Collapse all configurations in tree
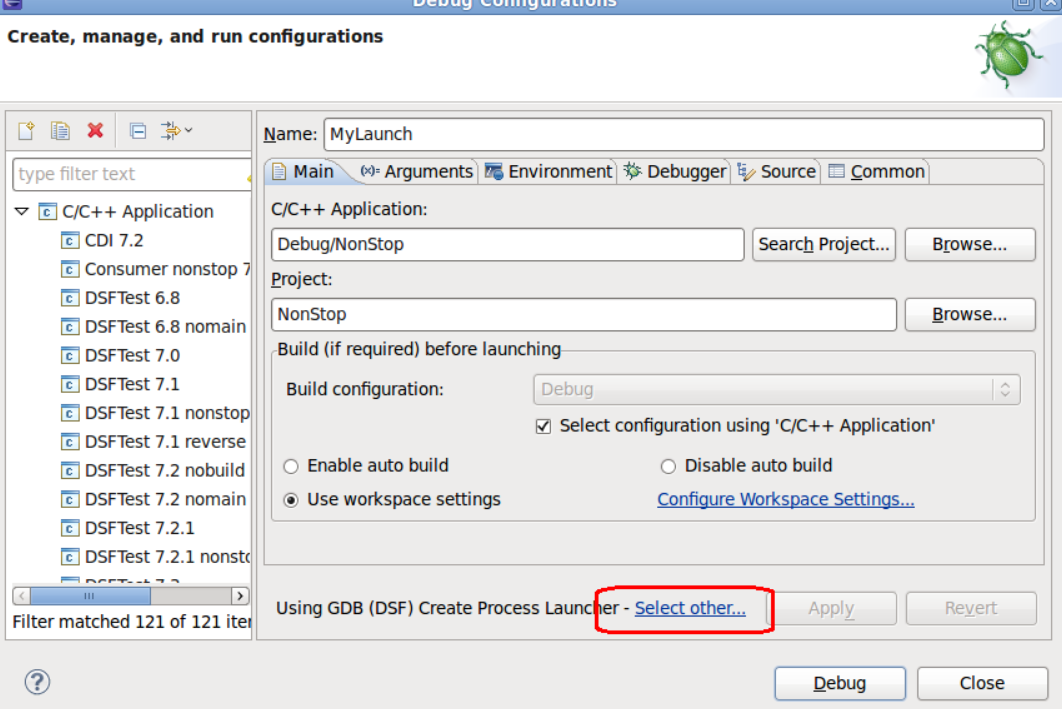Image resolution: width=1062 pixels, height=709 pixels. tap(137, 131)
